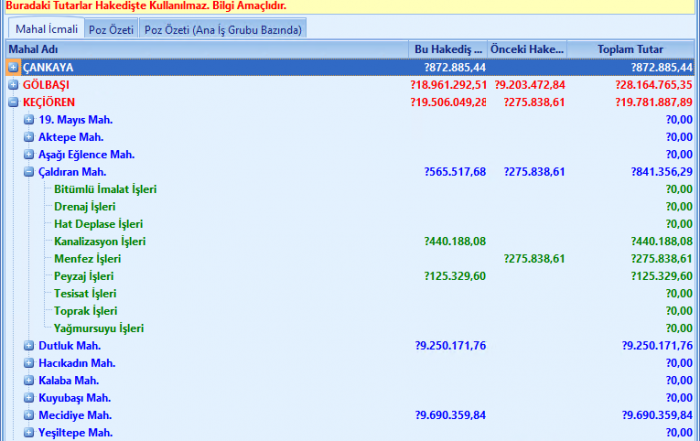Collapse the KEÇİÖREN node
700x441 pixels.
coord(13,102)
